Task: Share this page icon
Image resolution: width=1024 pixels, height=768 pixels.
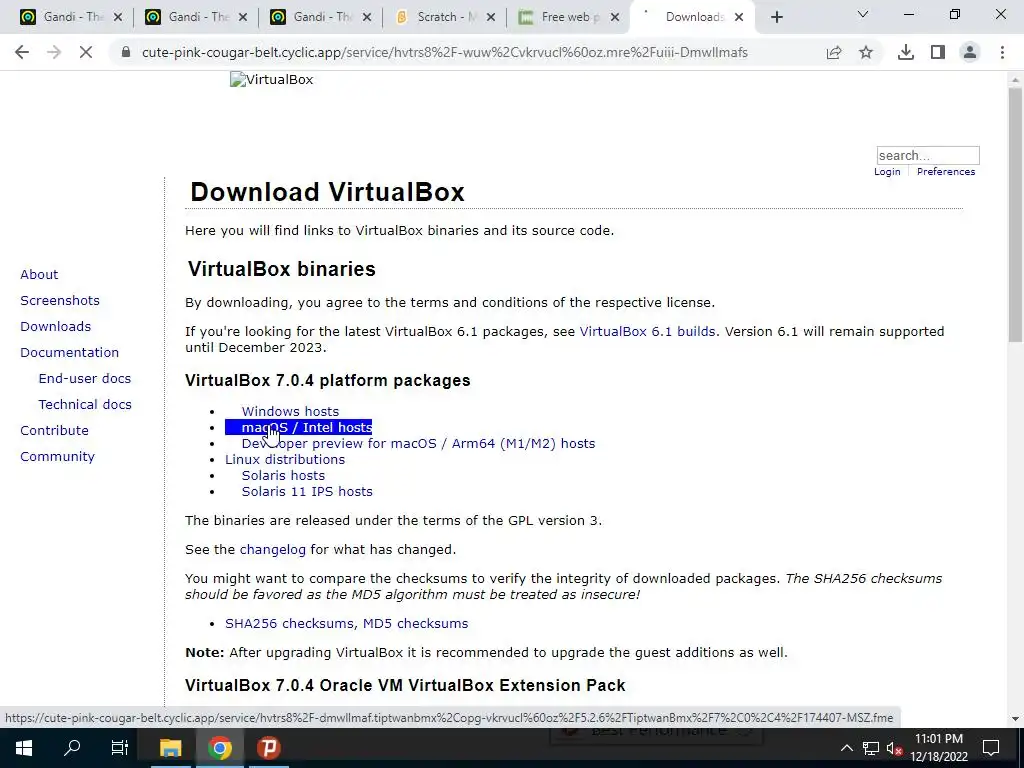Action: tap(834, 52)
